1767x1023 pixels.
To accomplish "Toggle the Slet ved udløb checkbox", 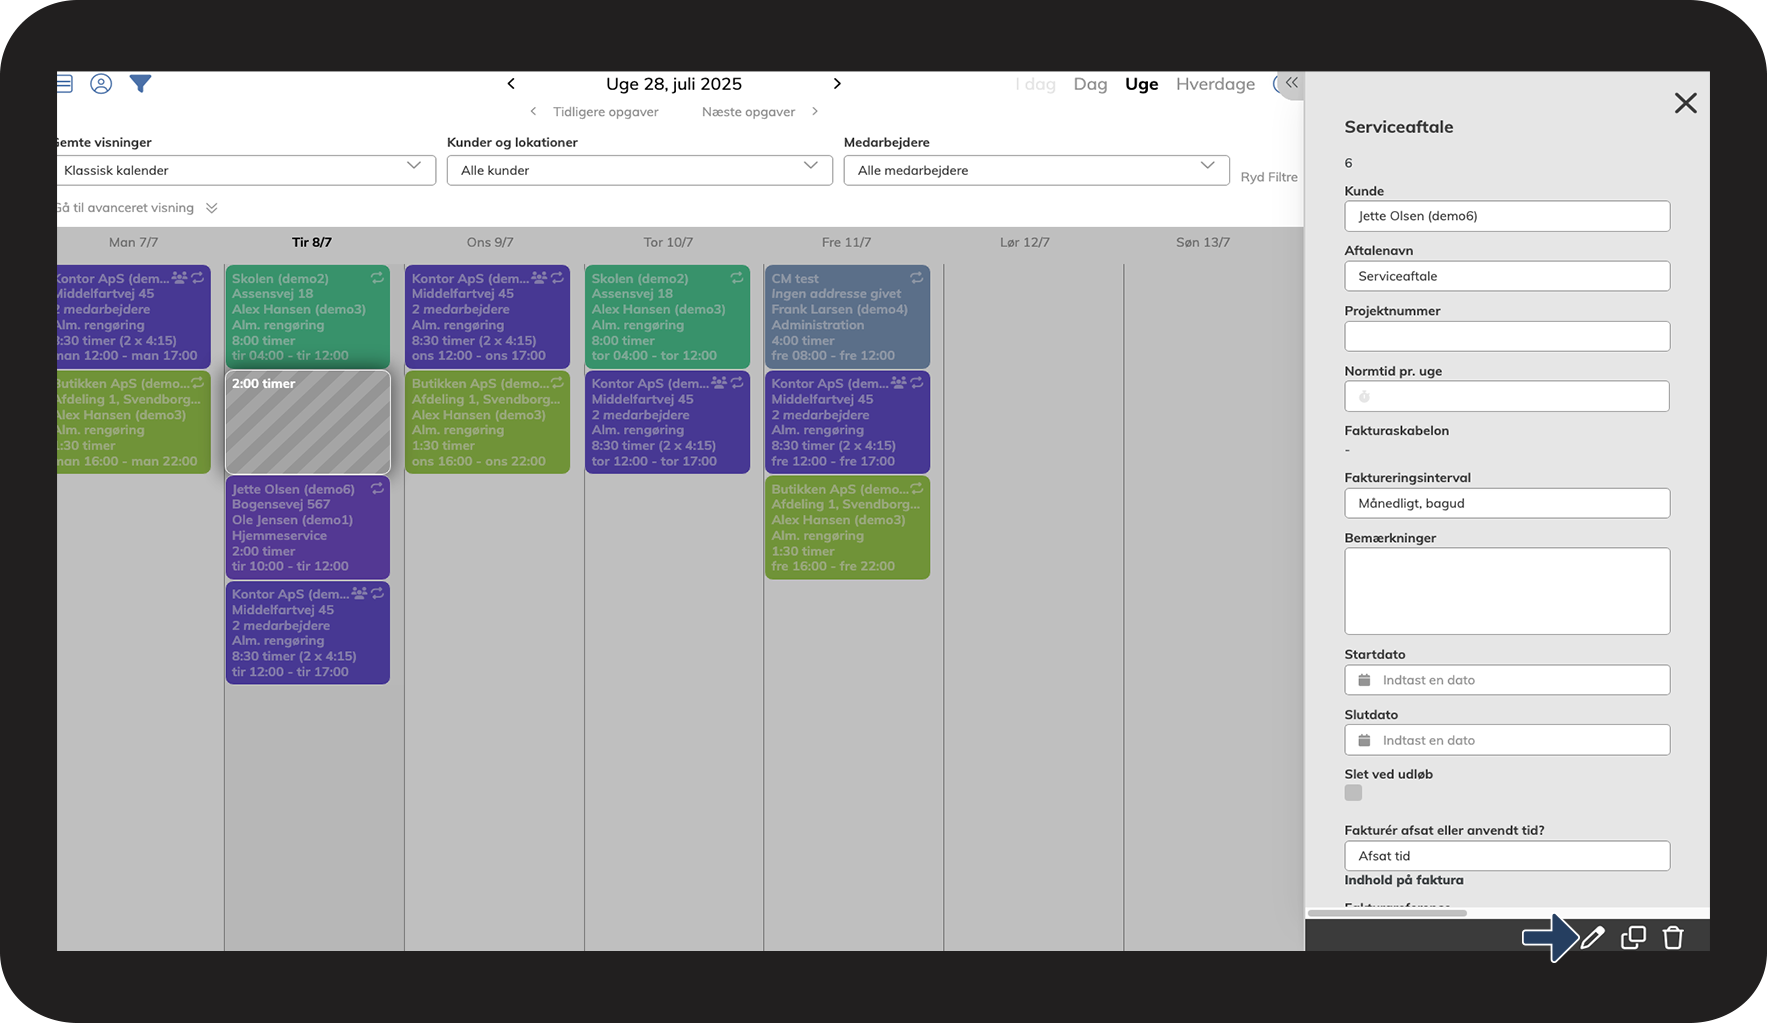I will (x=1353, y=793).
